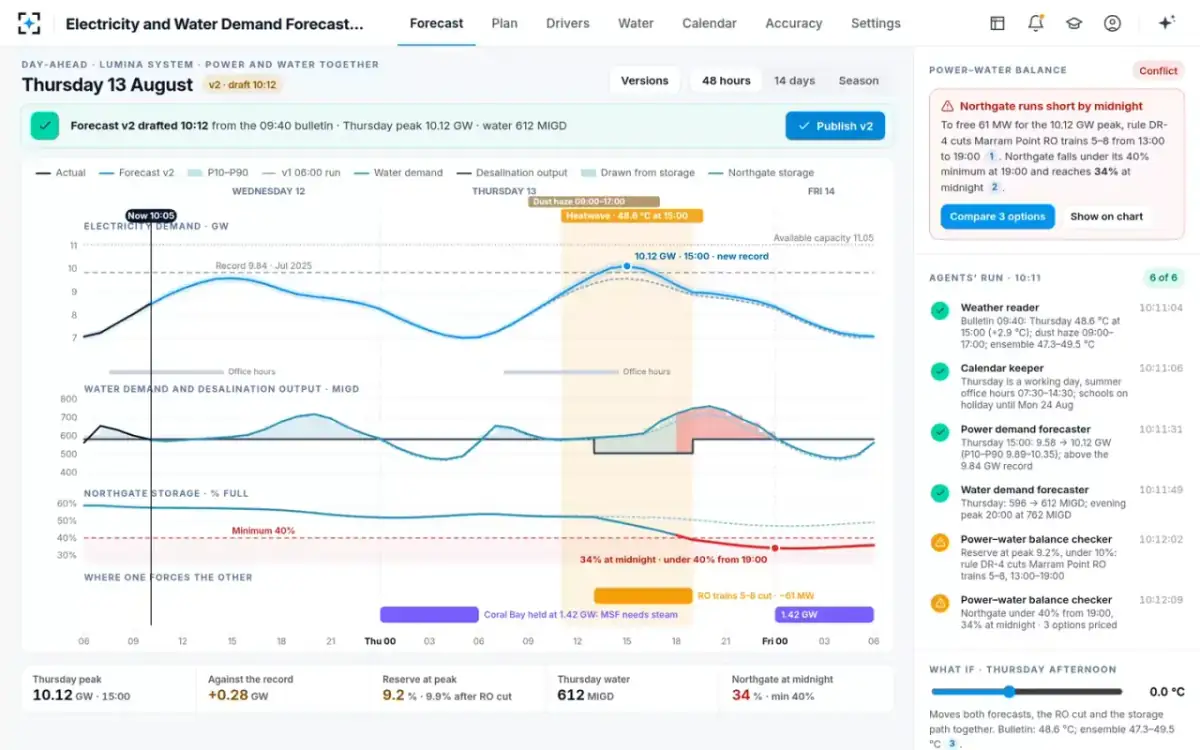Viewport: 1200px width, 750px height.
Task: Click the Now 10:05 timeline marker
Action: (x=152, y=215)
